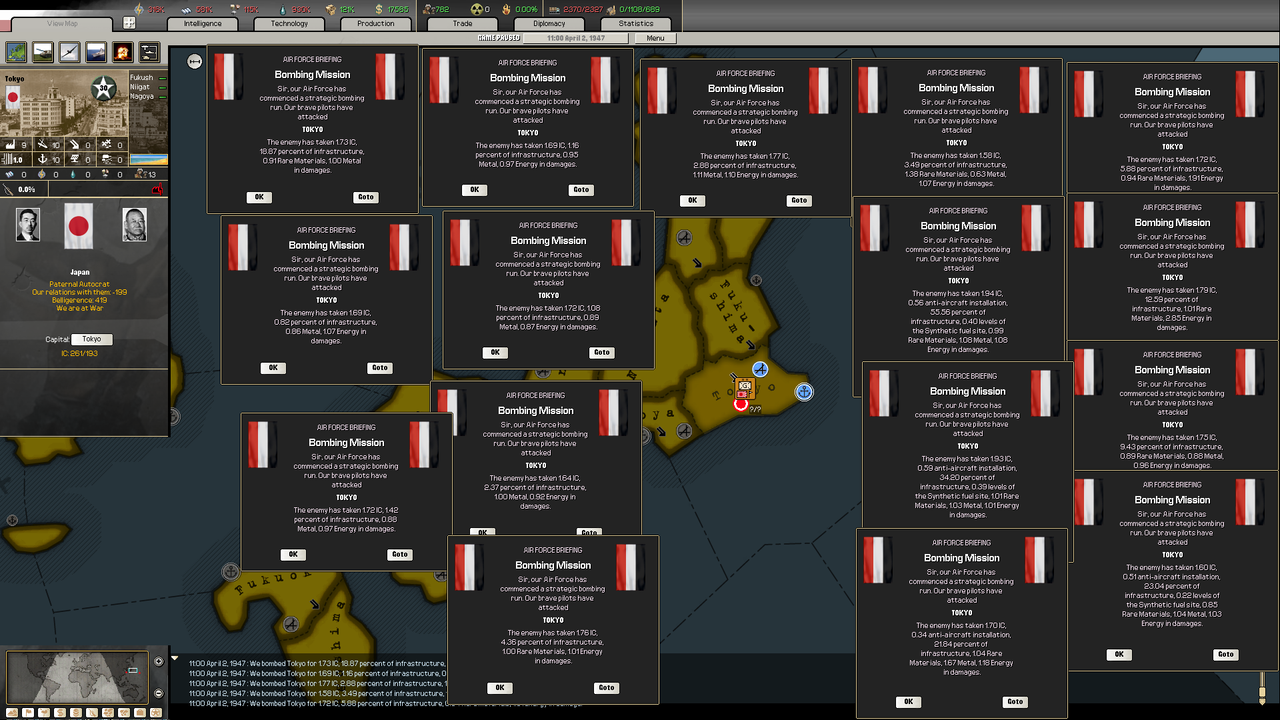
Task: Click OK on briefing with 0.82 percent infrastructure
Action: [x=272, y=368]
